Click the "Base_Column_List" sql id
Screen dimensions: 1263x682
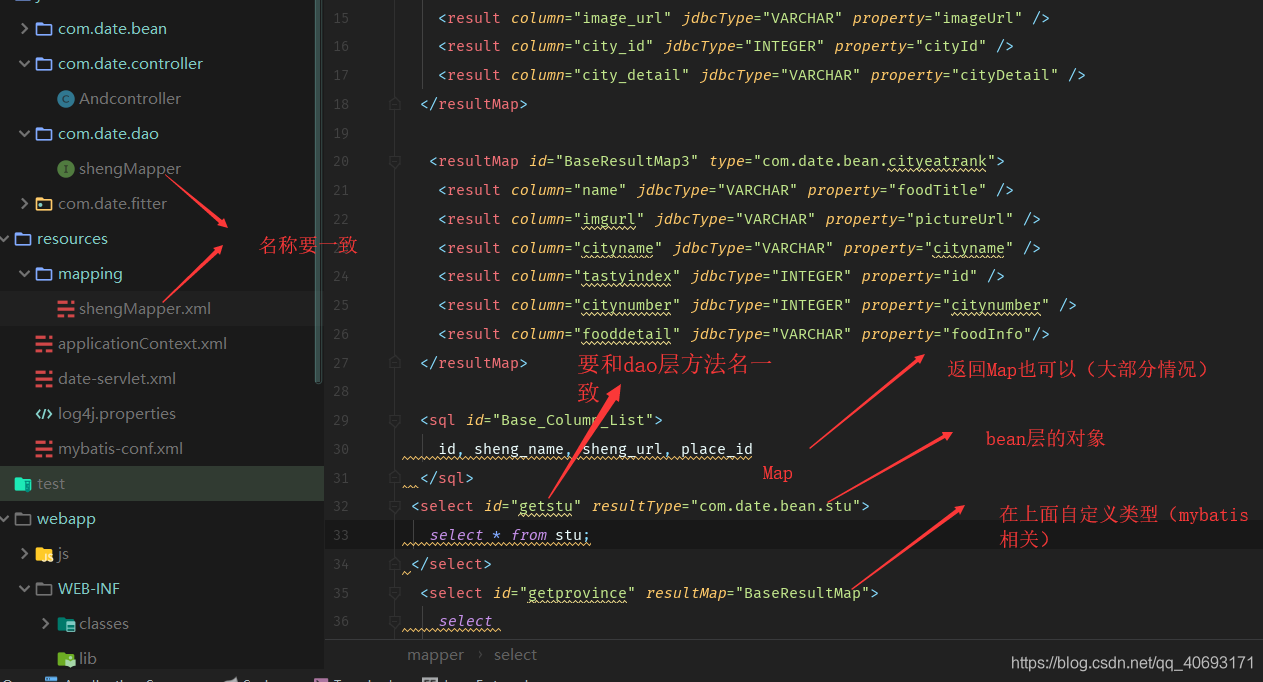573,420
